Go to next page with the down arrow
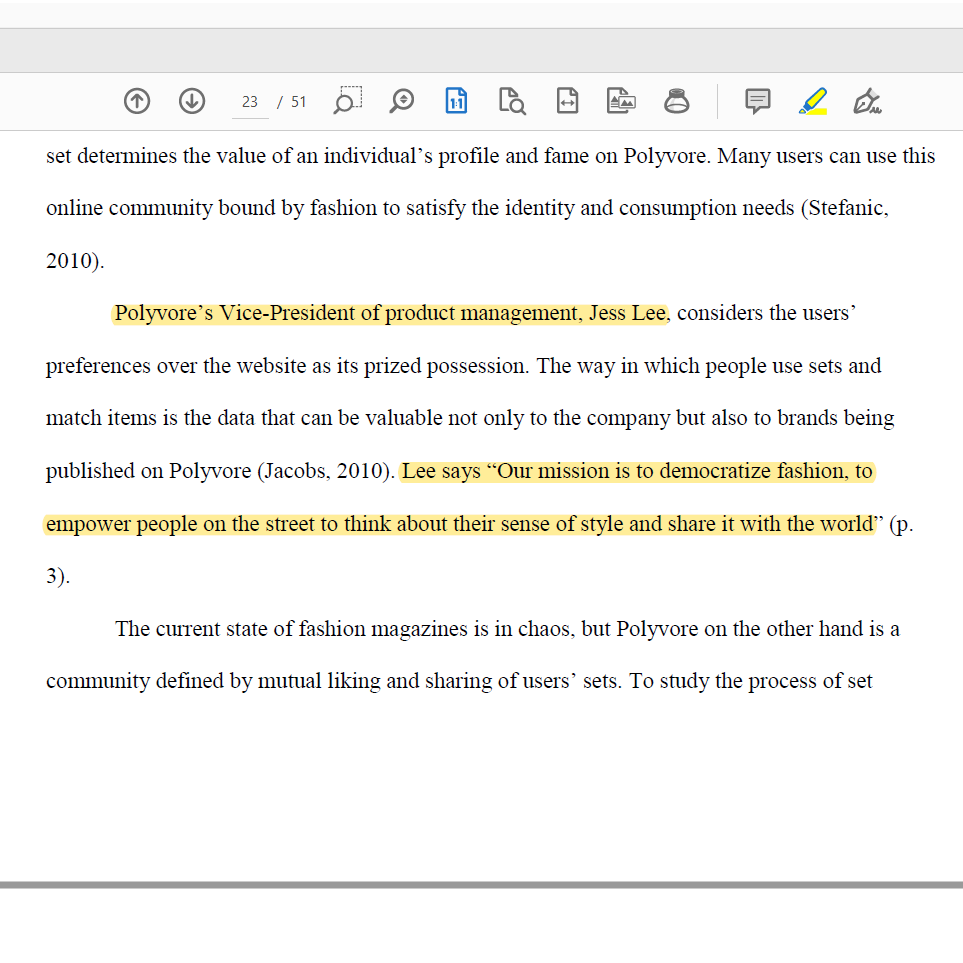The width and height of the screenshot is (963, 963). (192, 101)
